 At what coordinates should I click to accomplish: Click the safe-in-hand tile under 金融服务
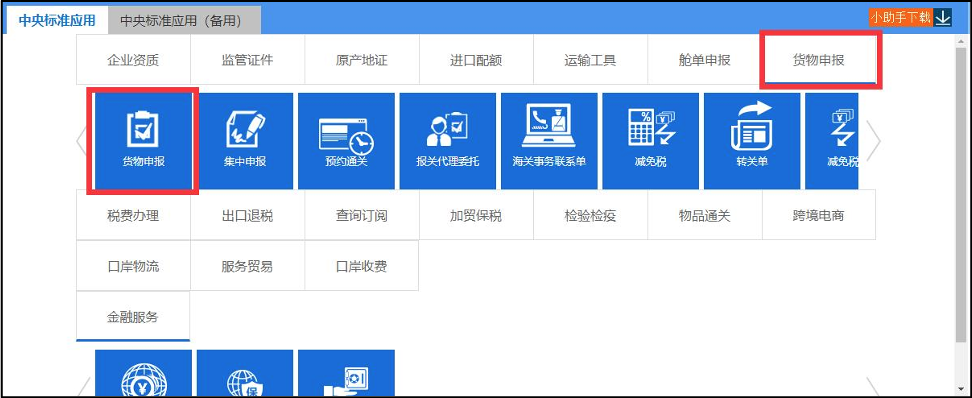tap(347, 373)
